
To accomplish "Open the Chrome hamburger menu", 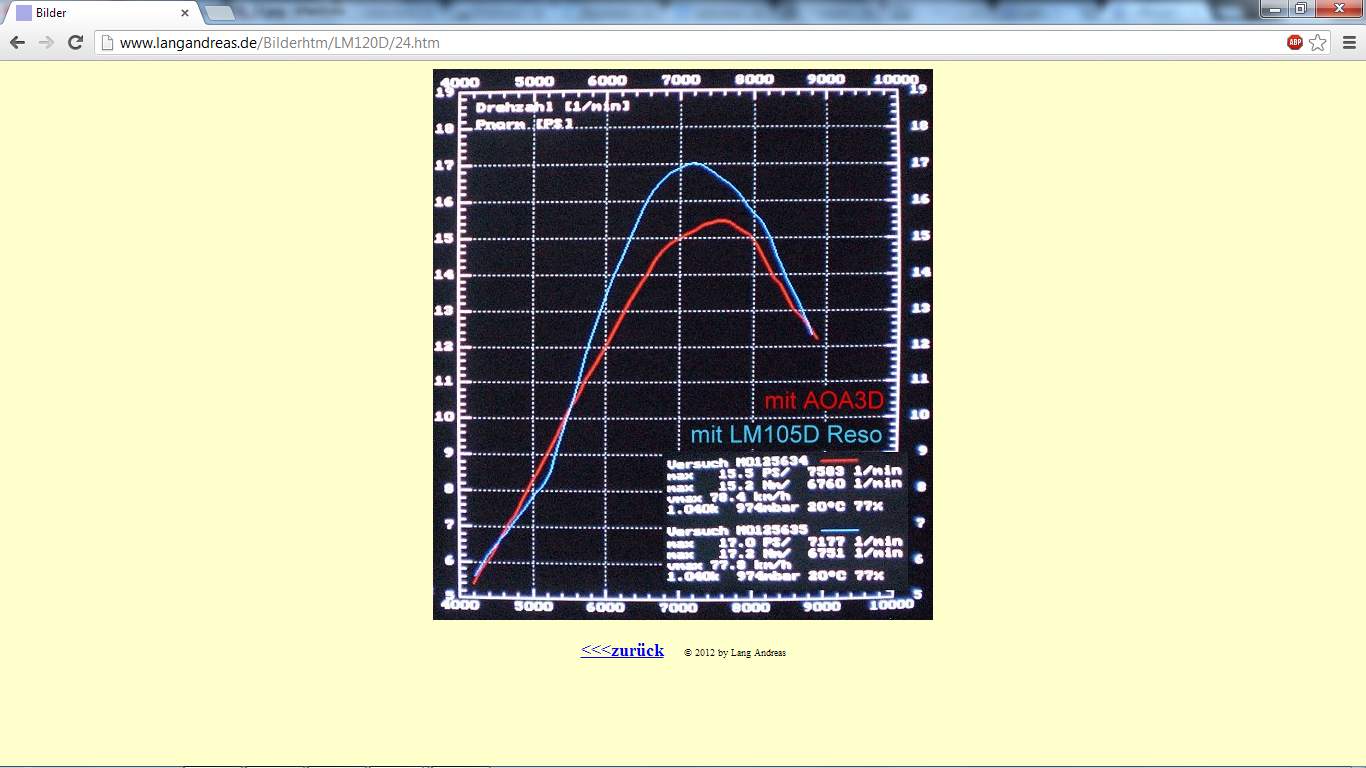I will (x=1349, y=42).
